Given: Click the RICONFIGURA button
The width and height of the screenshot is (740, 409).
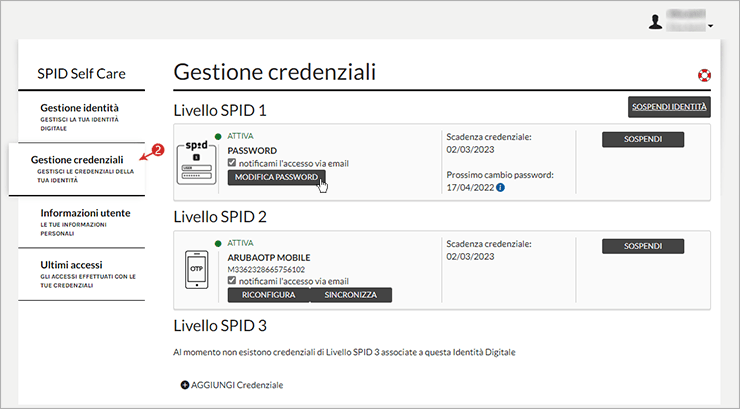Looking at the screenshot, I should point(269,295).
